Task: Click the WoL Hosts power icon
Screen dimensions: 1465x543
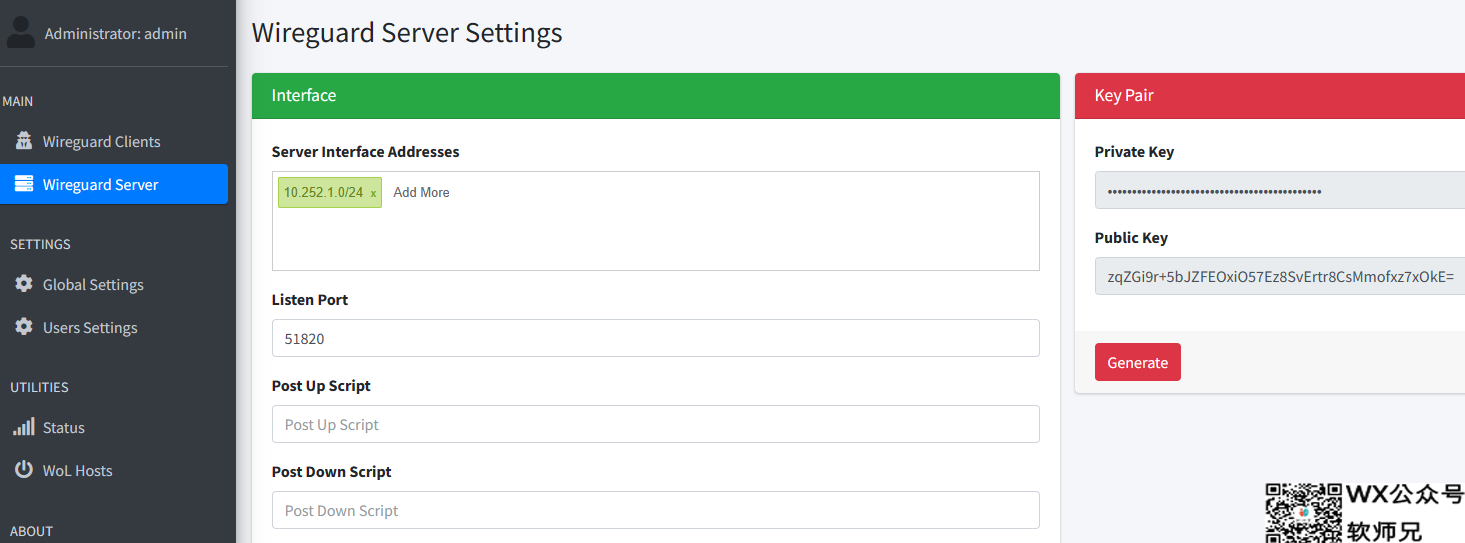Action: point(24,470)
